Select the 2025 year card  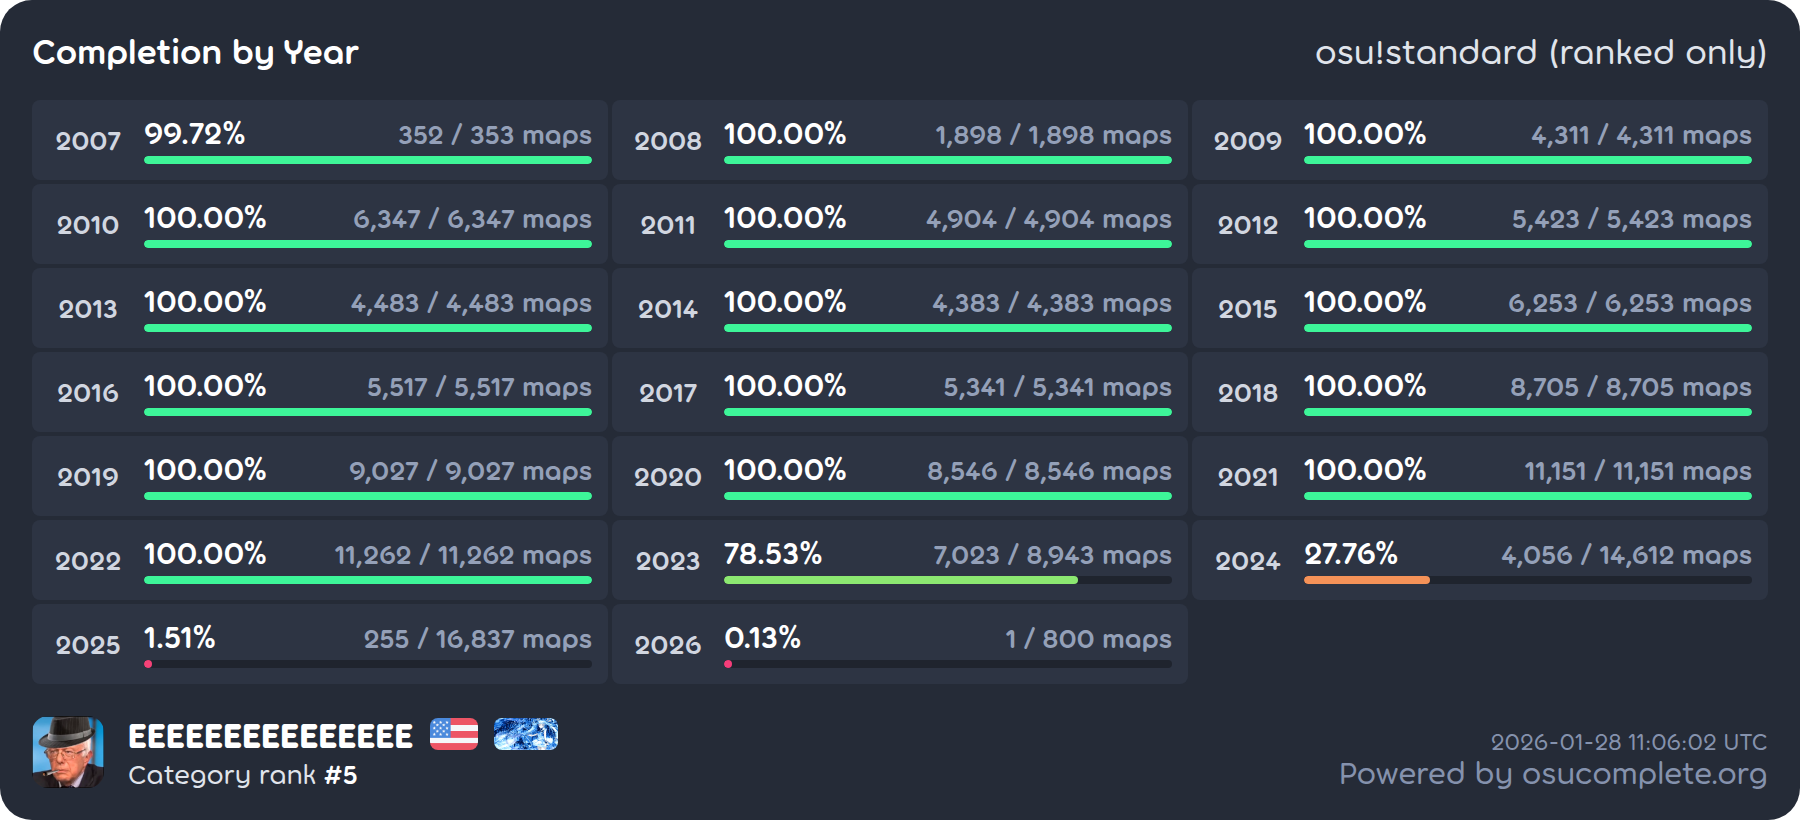(320, 644)
